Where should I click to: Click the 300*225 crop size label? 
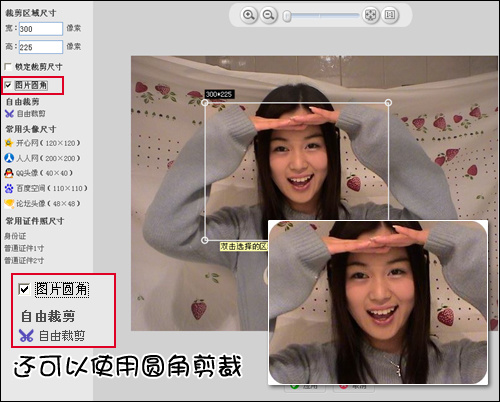pos(219,94)
